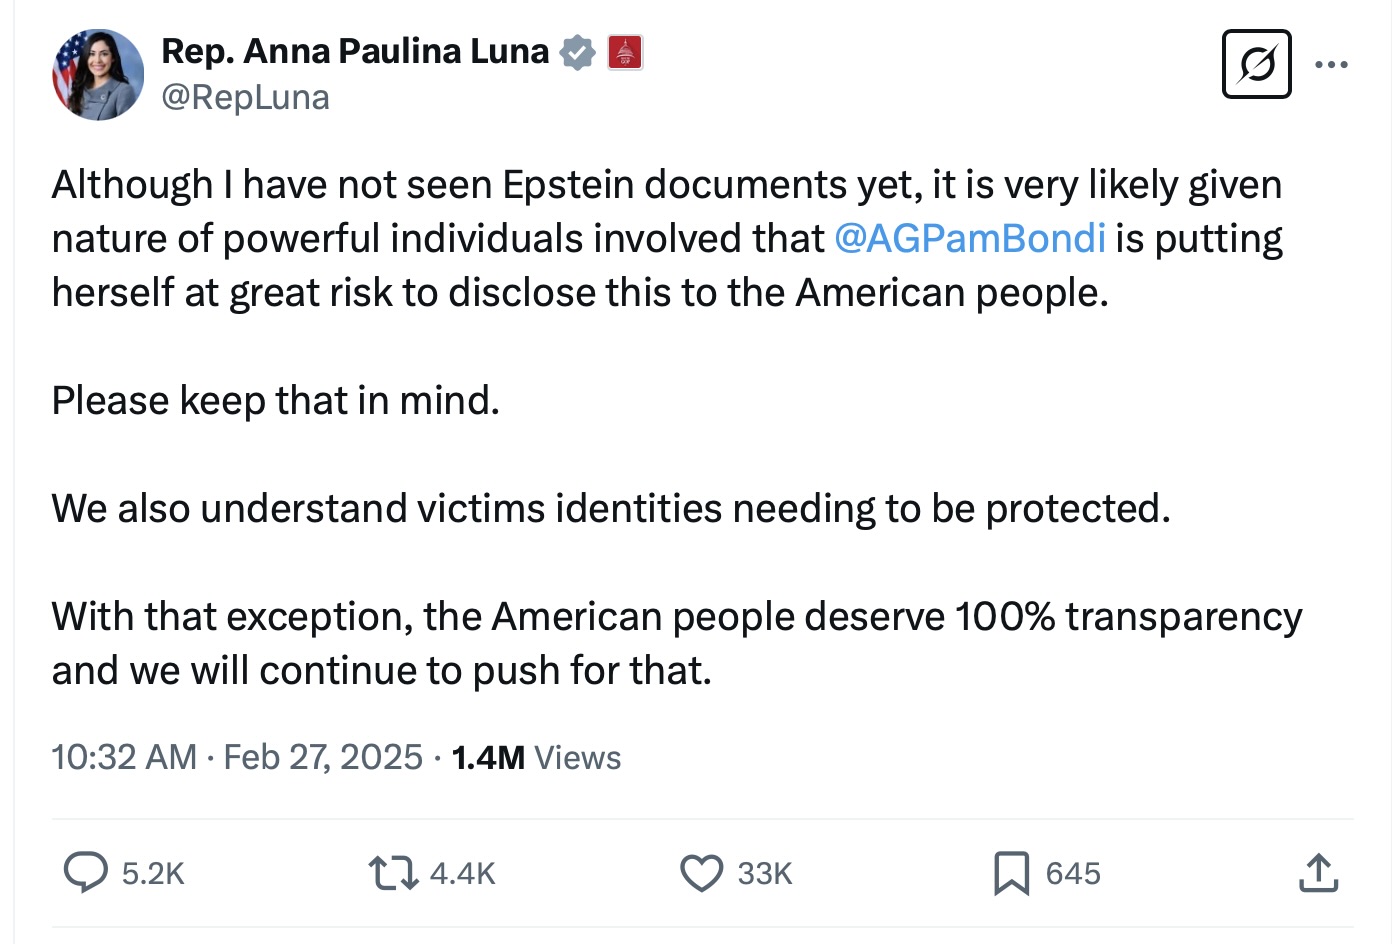The width and height of the screenshot is (1392, 944).
Task: Open Anna Paulina Luna's profile picture
Action: (98, 74)
